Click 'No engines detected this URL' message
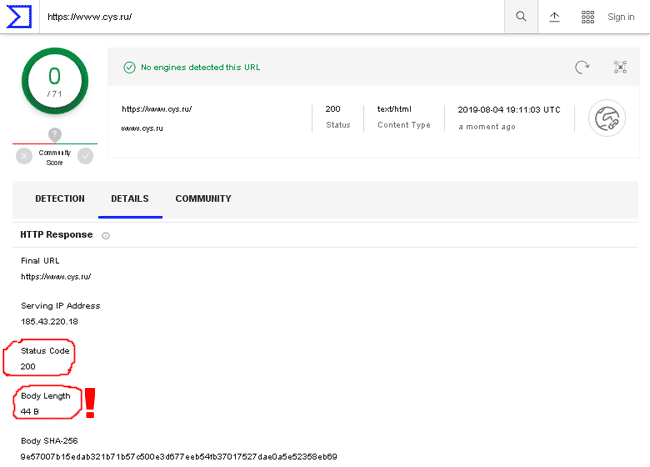650x467 pixels. [200, 67]
